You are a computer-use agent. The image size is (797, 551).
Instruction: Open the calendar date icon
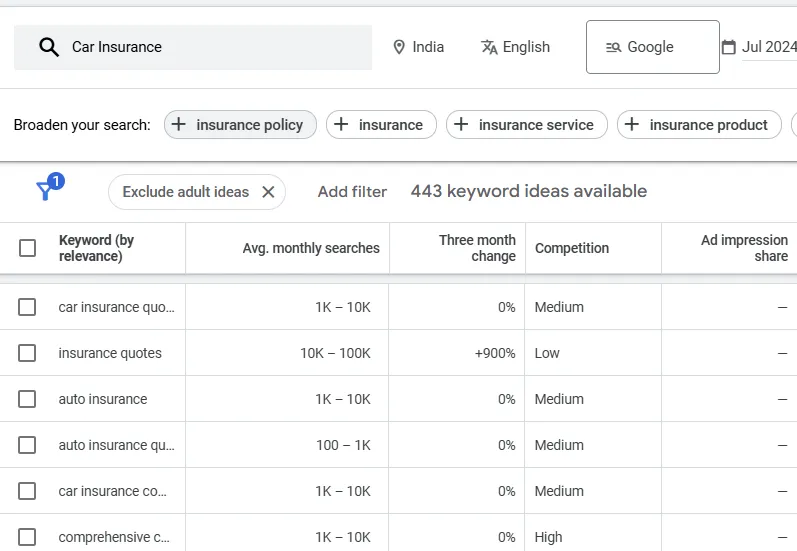pos(729,47)
